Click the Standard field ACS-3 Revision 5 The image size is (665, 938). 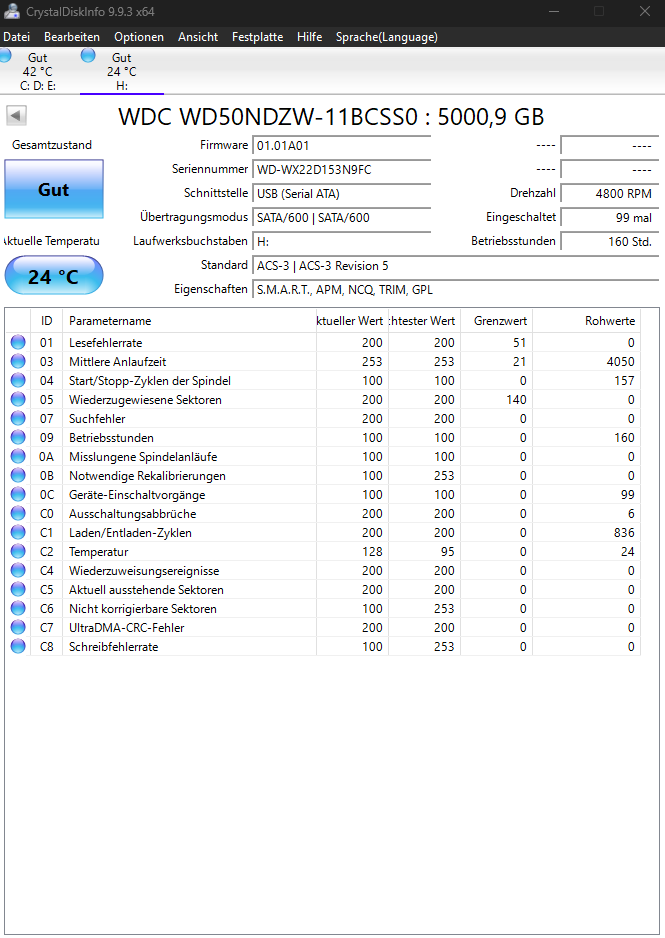tap(456, 265)
